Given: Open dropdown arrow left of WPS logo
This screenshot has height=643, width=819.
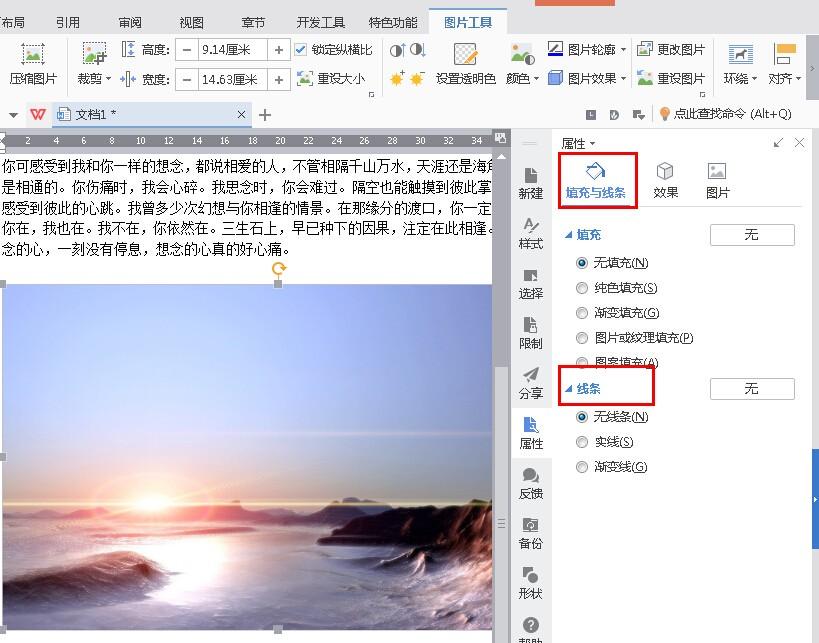Looking at the screenshot, I should pyautogui.click(x=14, y=114).
